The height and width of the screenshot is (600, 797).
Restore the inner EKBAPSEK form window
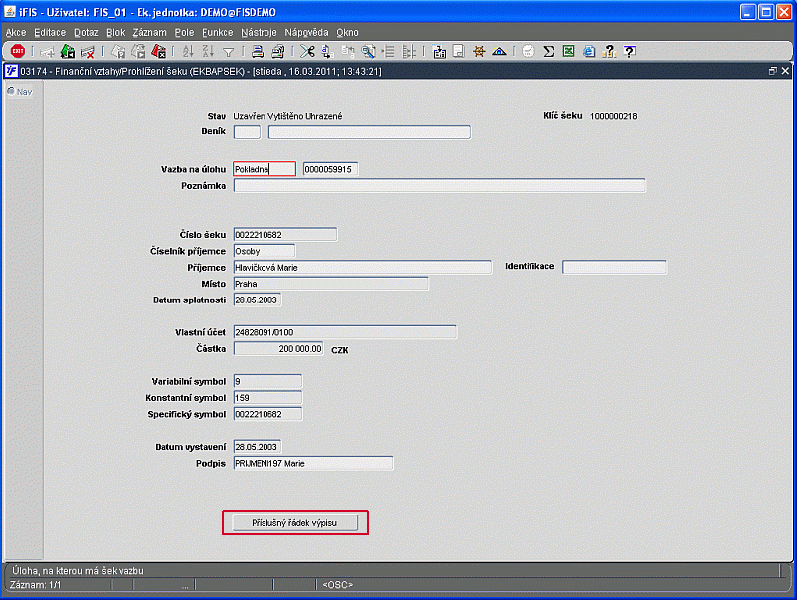point(773,71)
